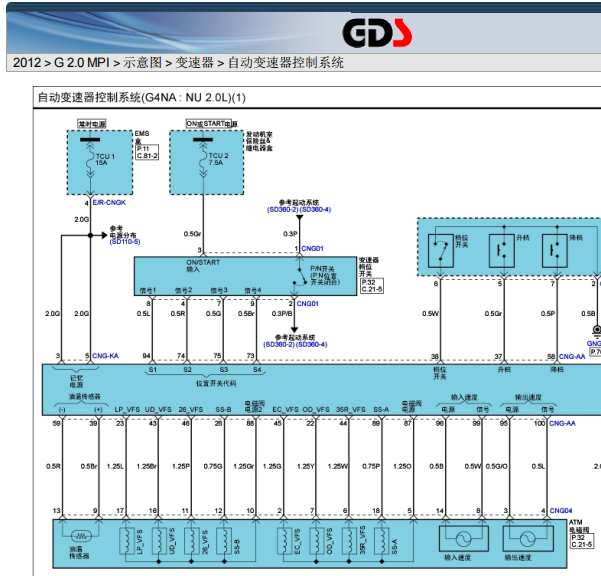Viewport: 601px width, 576px height.
Task: Click the 记忆电源 label
Action: pyautogui.click(x=76, y=381)
